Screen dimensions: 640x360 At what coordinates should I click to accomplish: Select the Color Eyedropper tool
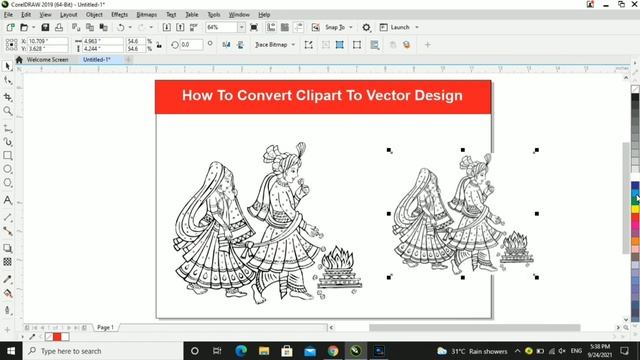(7, 279)
